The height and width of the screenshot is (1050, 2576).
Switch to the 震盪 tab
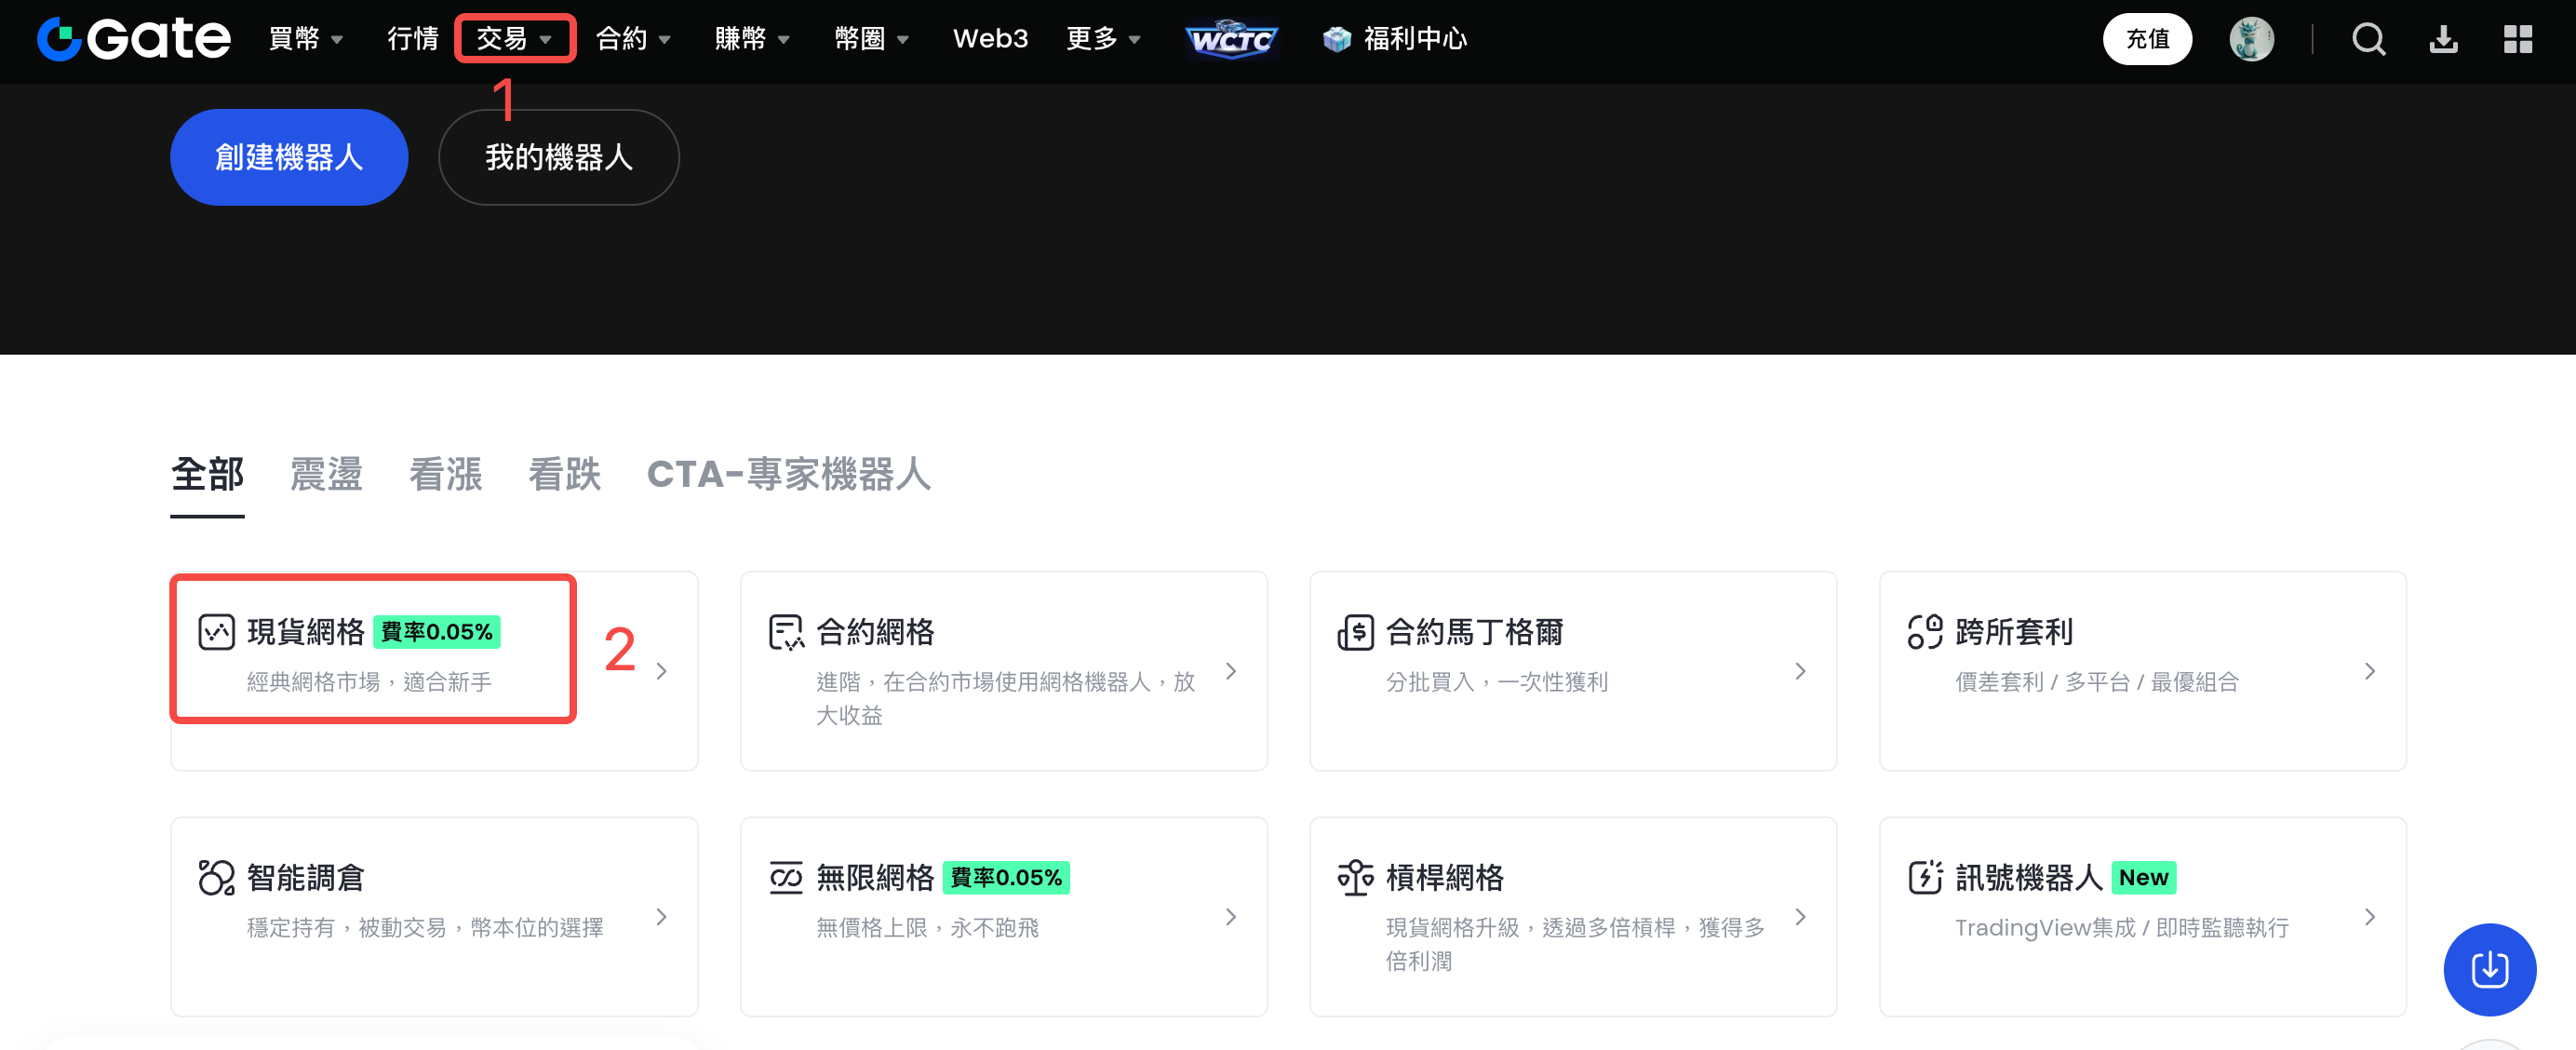(326, 474)
